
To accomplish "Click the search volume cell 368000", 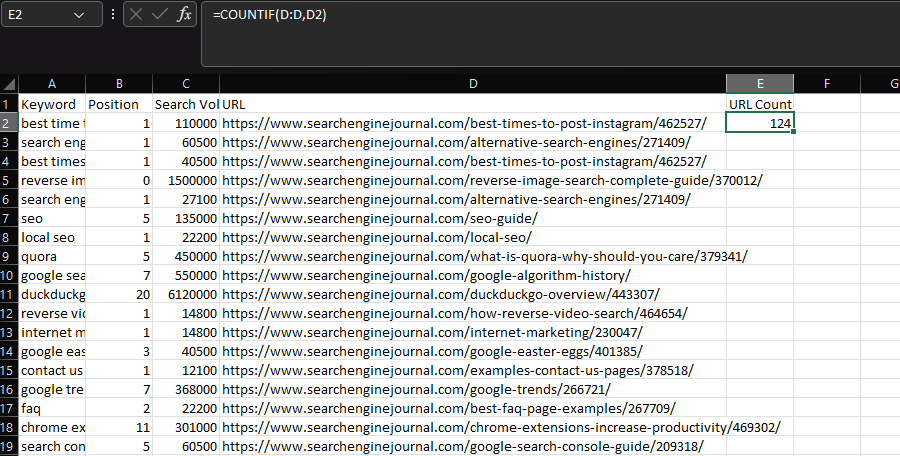I will coord(186,389).
